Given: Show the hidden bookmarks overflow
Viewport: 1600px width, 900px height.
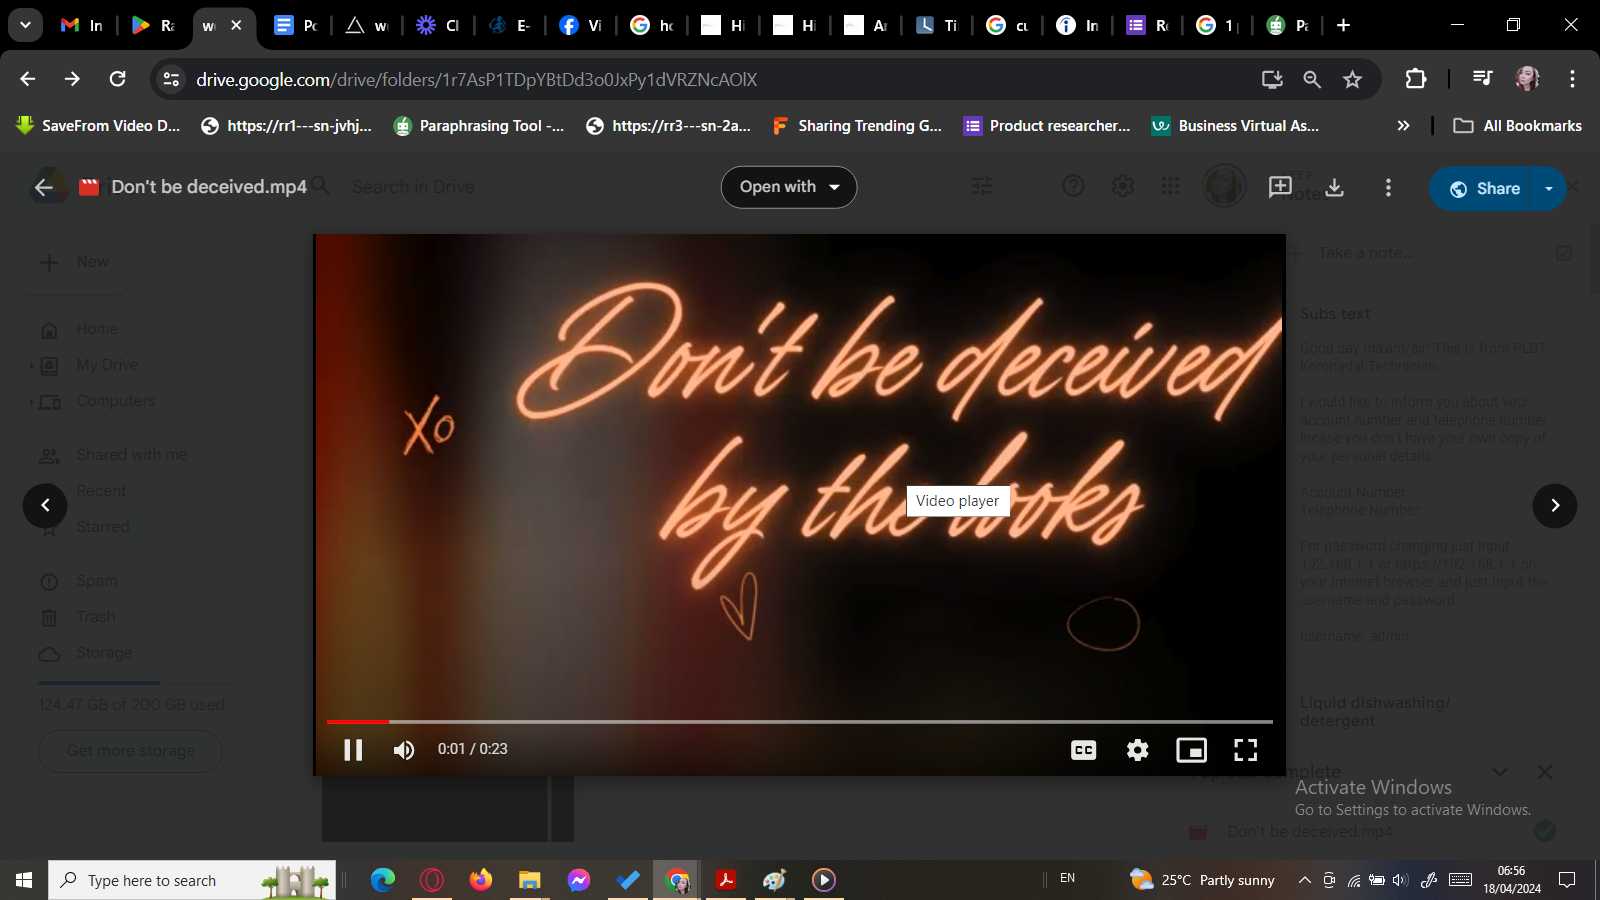Looking at the screenshot, I should coord(1403,125).
